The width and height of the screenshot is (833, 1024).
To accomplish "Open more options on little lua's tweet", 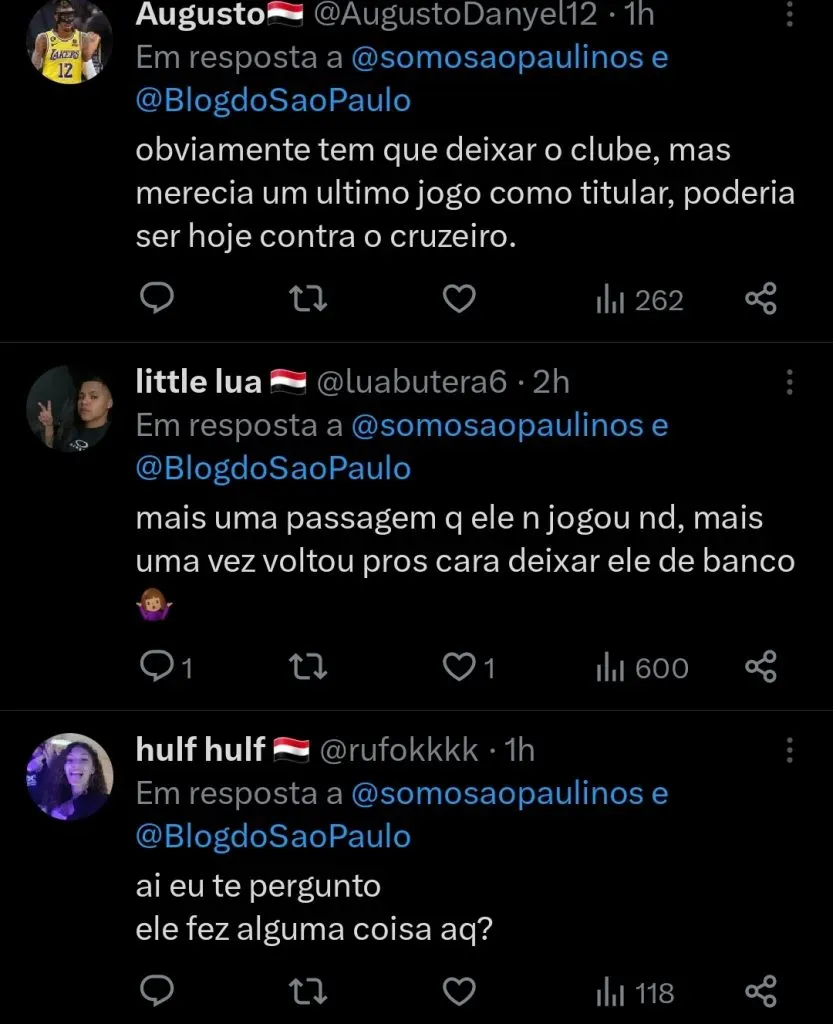I will point(789,382).
